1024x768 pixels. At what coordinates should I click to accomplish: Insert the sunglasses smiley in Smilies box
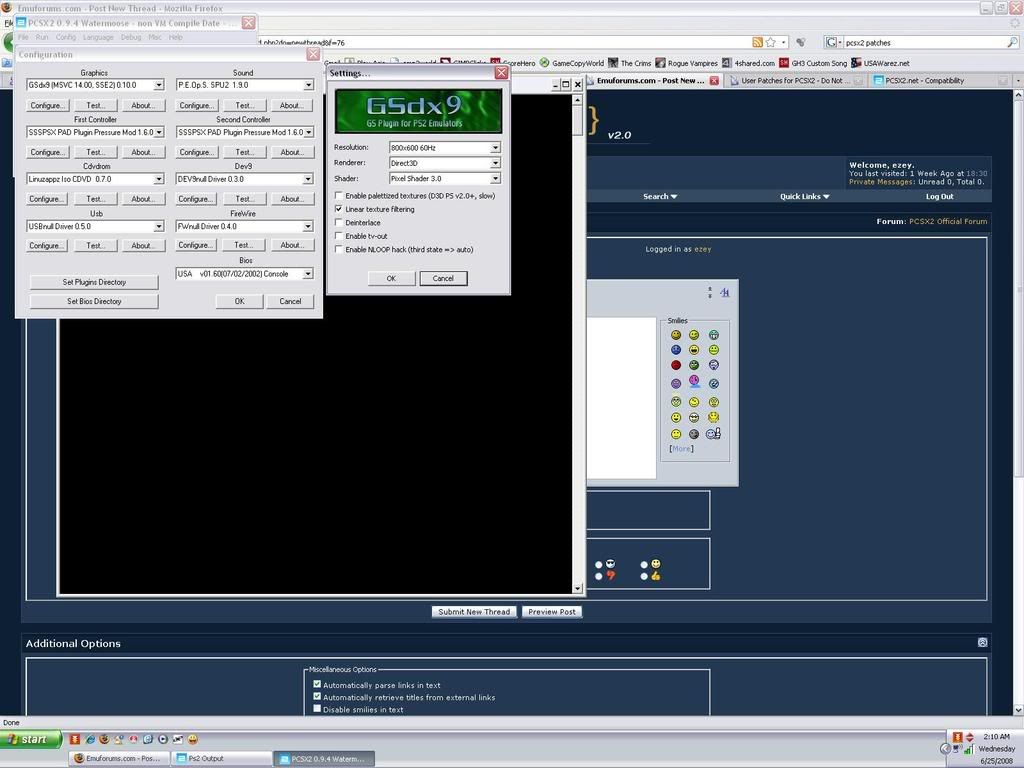[694, 417]
